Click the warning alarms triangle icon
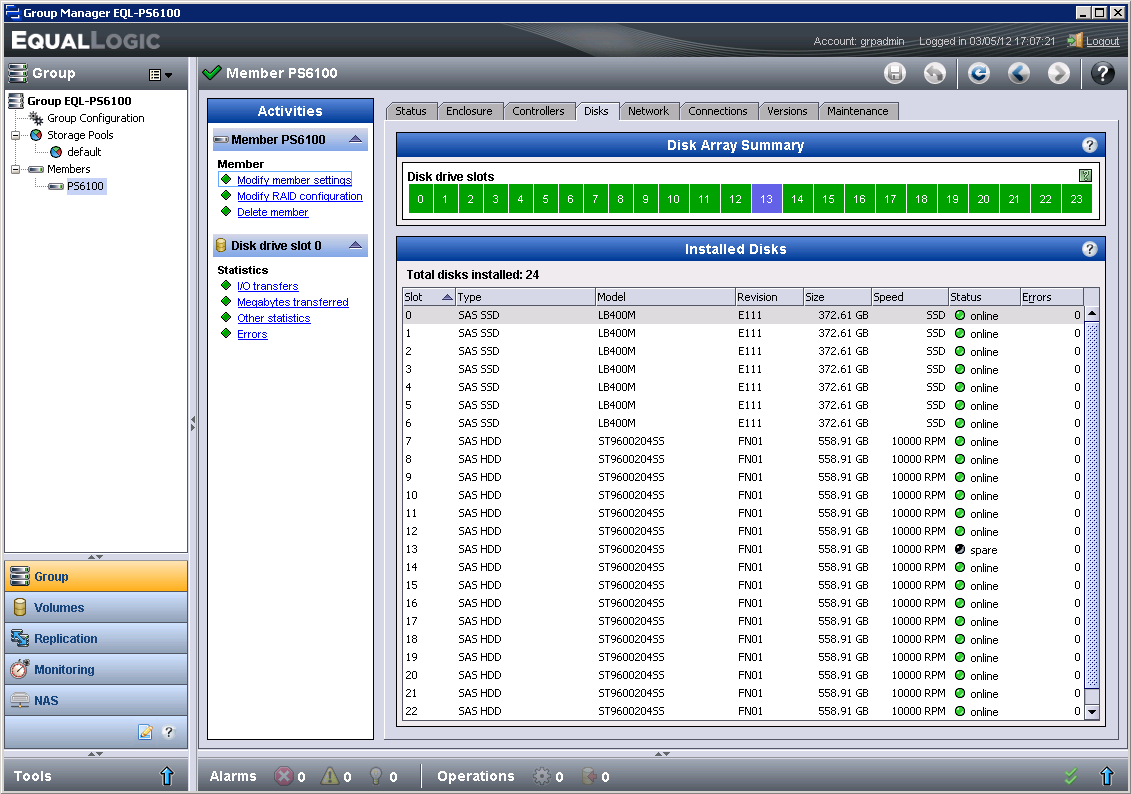Screen dimensions: 1131x794 pos(330,776)
